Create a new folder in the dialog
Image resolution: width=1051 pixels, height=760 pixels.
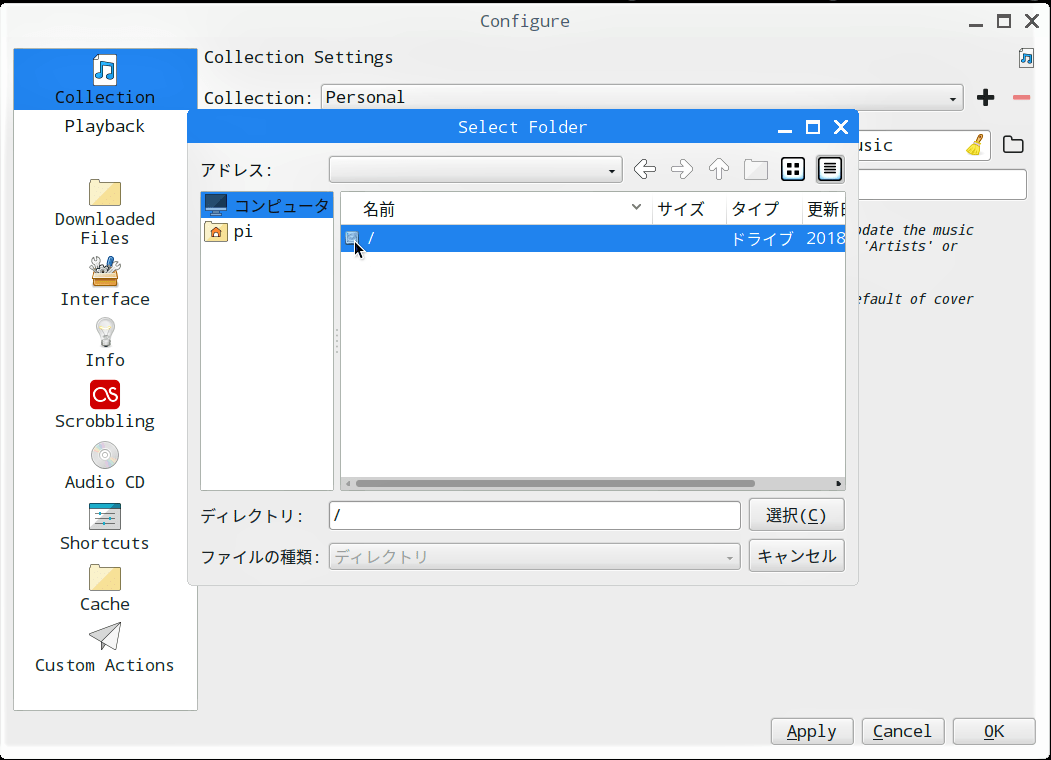coord(755,169)
